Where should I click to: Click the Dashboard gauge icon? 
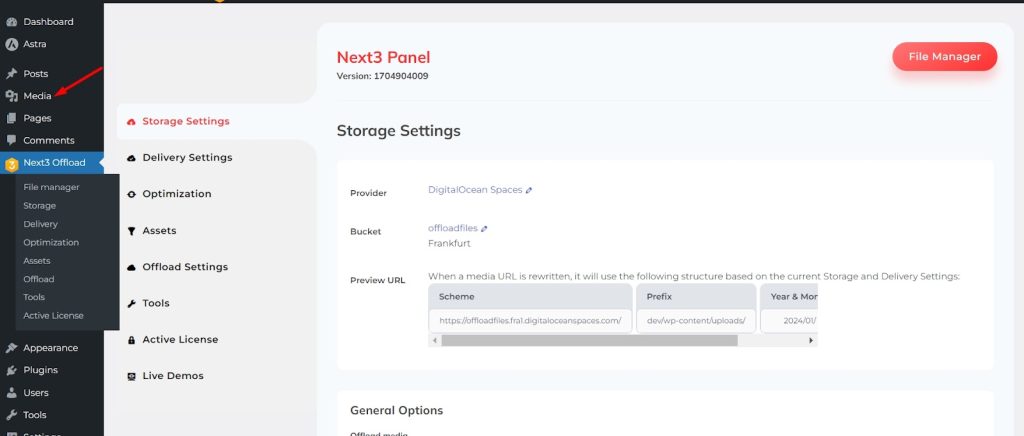pos(11,22)
